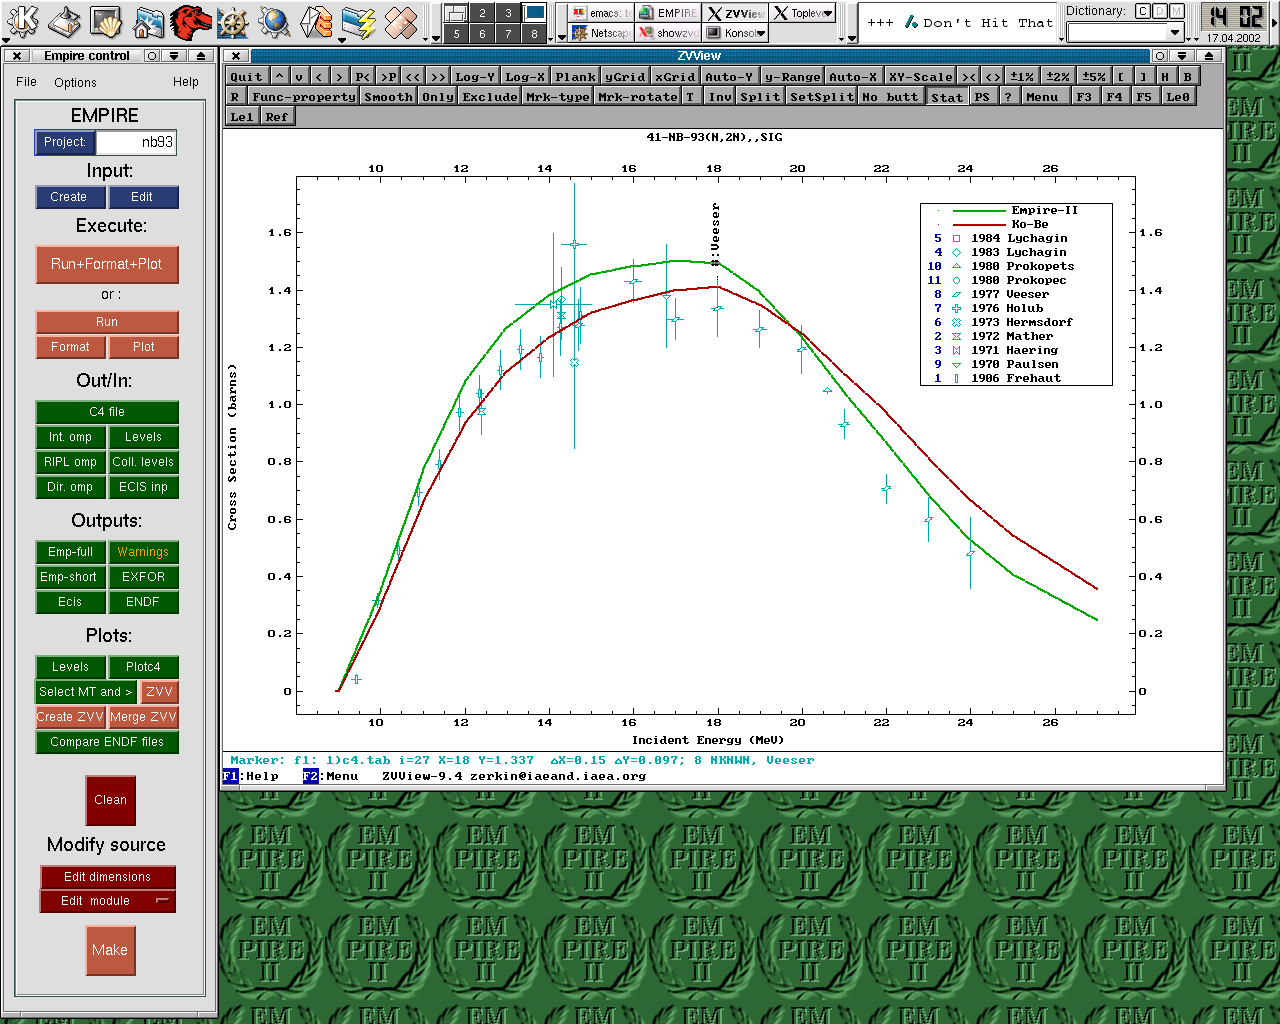
Task: Shift the plot right with > button
Action: pos(339,76)
